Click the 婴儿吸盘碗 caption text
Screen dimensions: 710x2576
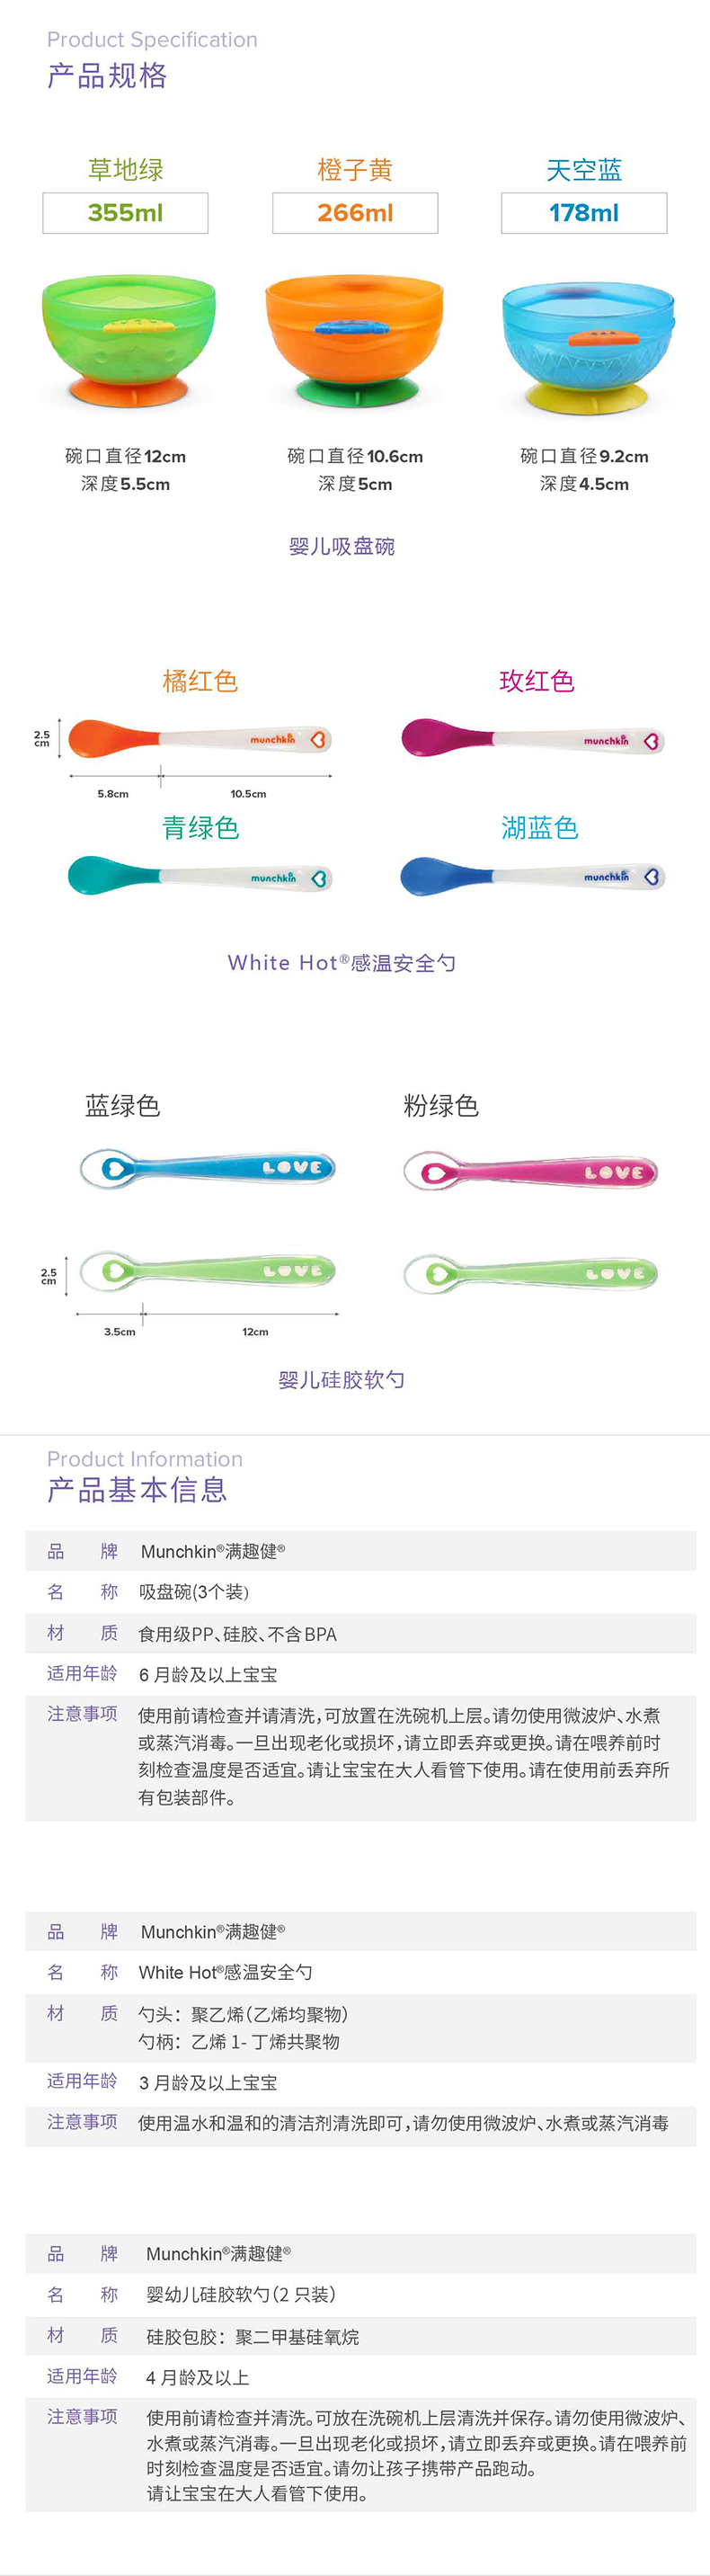coord(342,546)
